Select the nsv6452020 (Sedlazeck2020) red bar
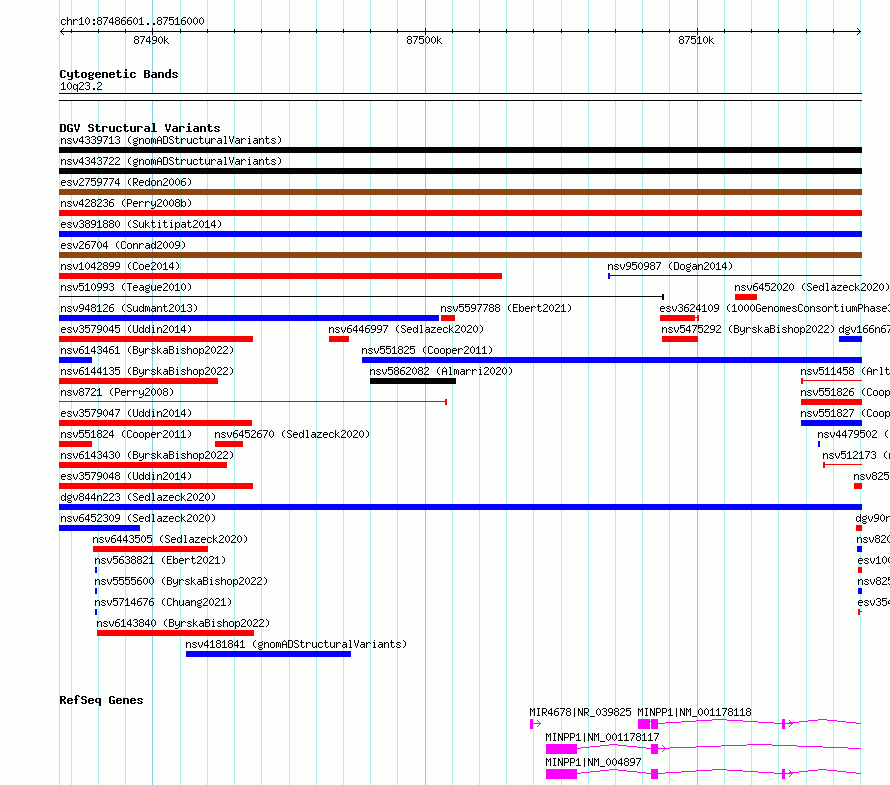 [x=746, y=297]
